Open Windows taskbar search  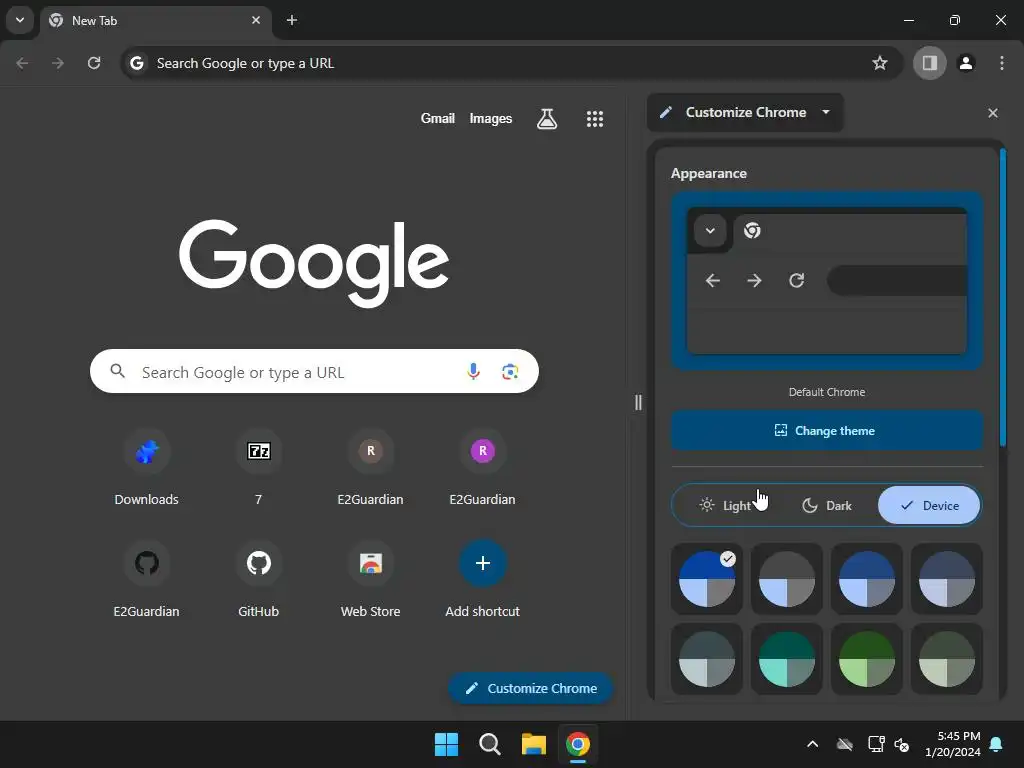pos(490,744)
